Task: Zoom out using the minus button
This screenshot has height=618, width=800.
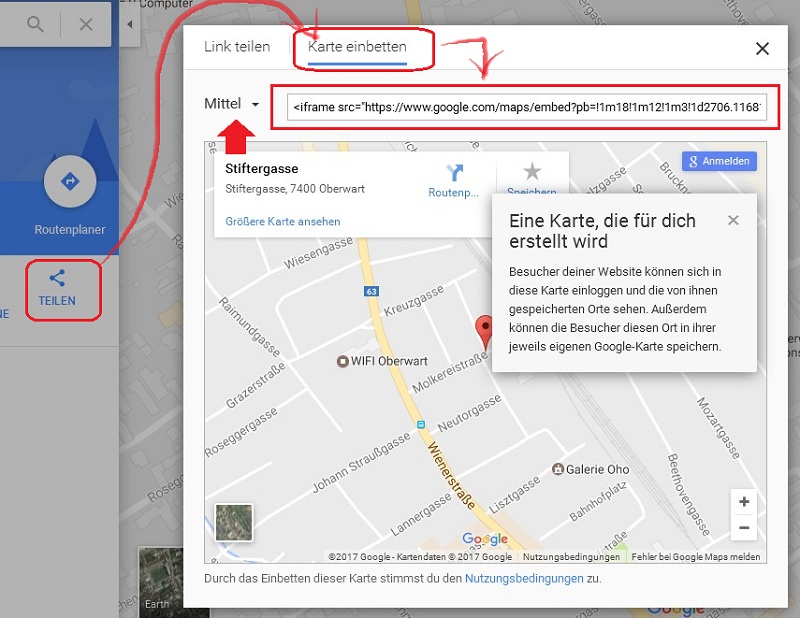Action: coord(743,527)
